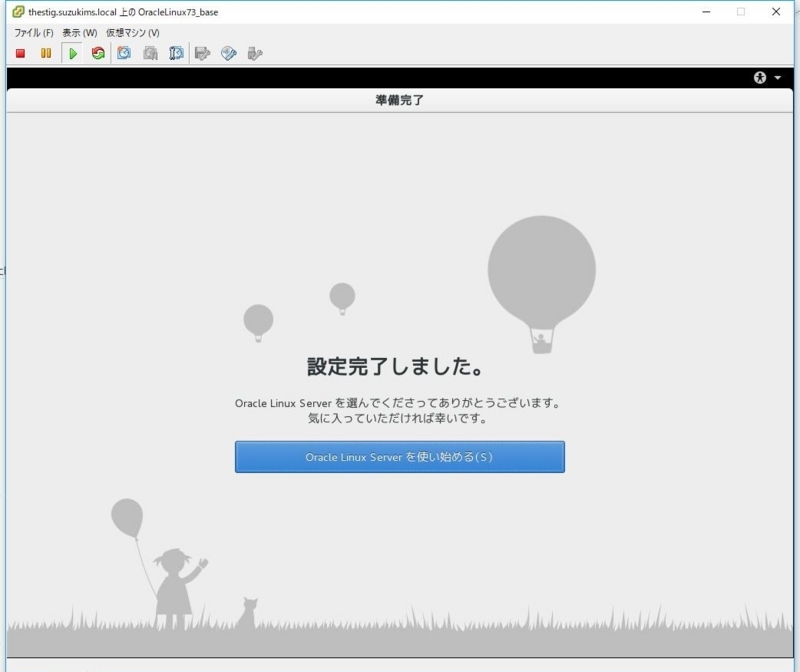Click the 準備完了 header title

(x=399, y=100)
